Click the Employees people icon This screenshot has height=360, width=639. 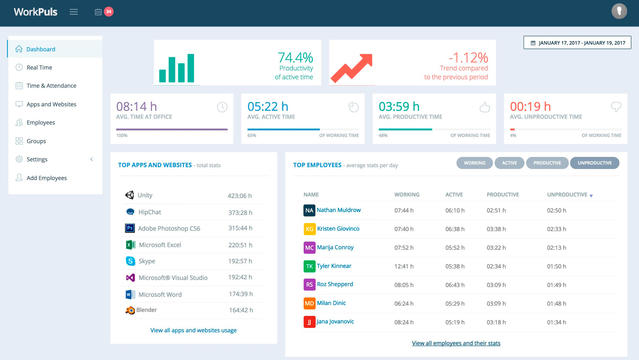tap(19, 122)
